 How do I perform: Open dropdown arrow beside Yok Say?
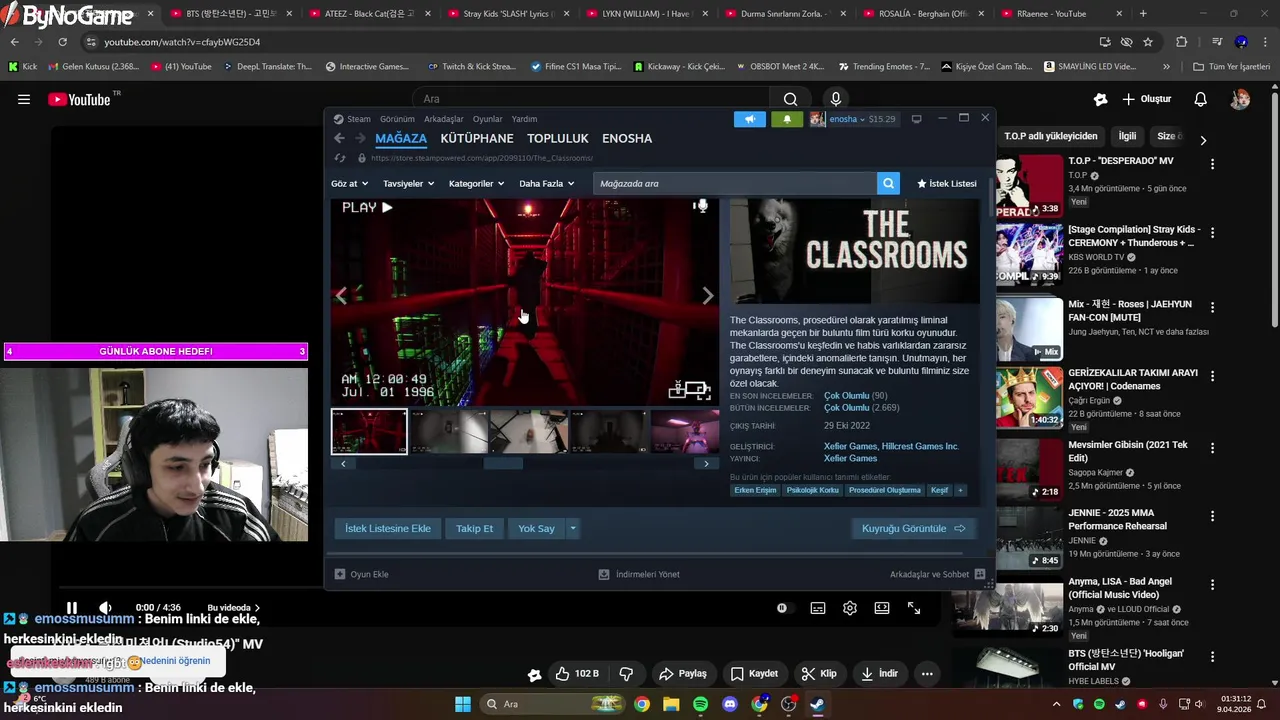pyautogui.click(x=573, y=528)
